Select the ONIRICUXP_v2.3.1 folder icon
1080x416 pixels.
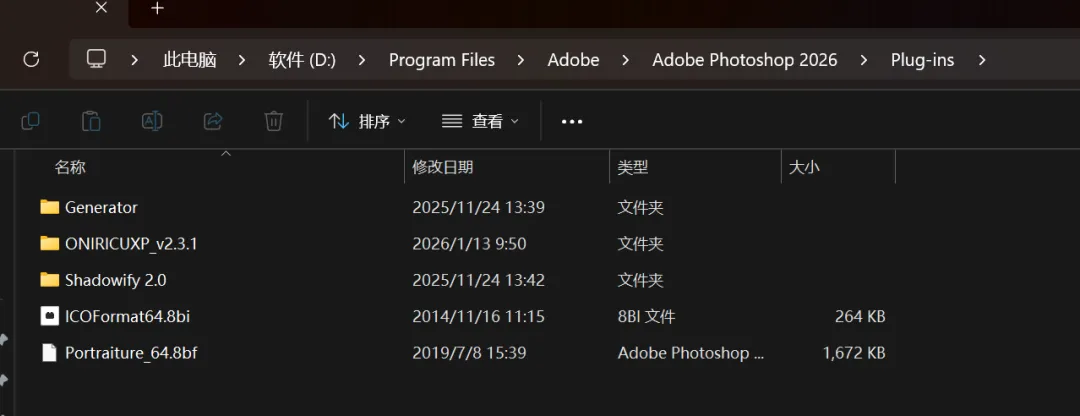50,243
